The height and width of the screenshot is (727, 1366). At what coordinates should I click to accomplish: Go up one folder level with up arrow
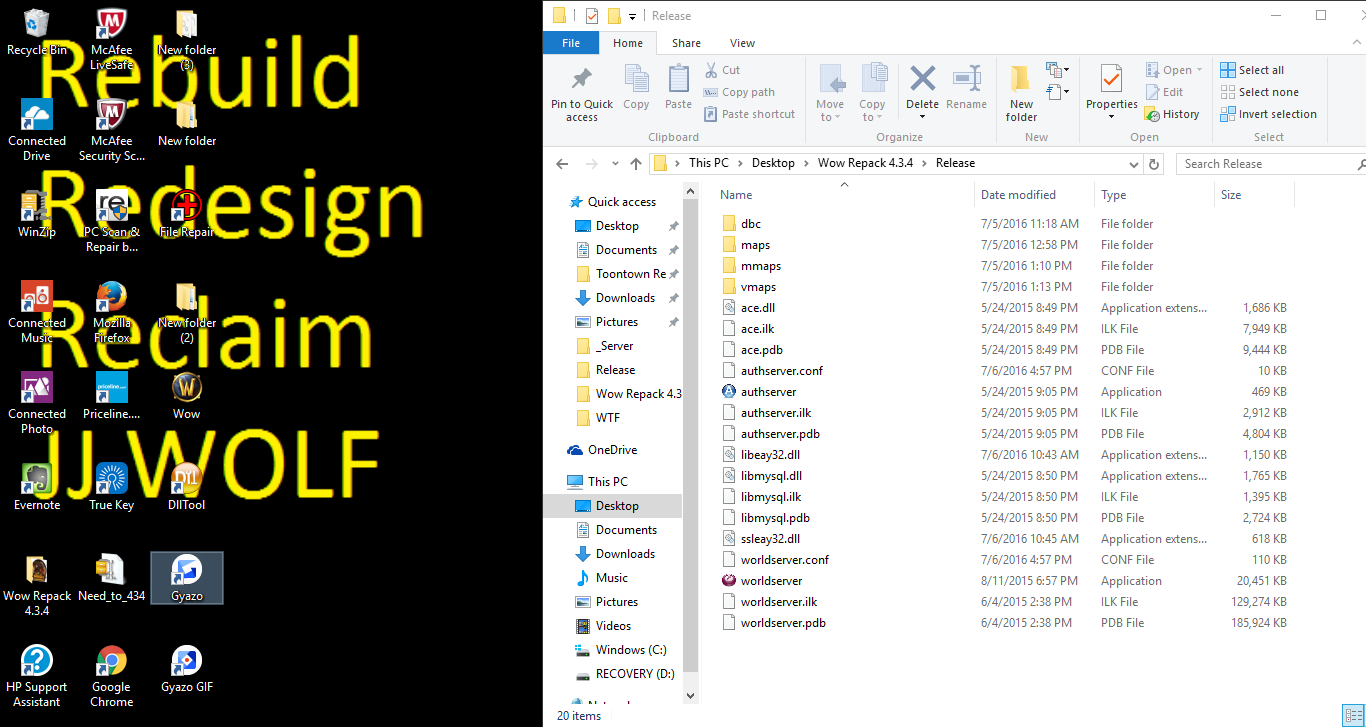pyautogui.click(x=636, y=164)
